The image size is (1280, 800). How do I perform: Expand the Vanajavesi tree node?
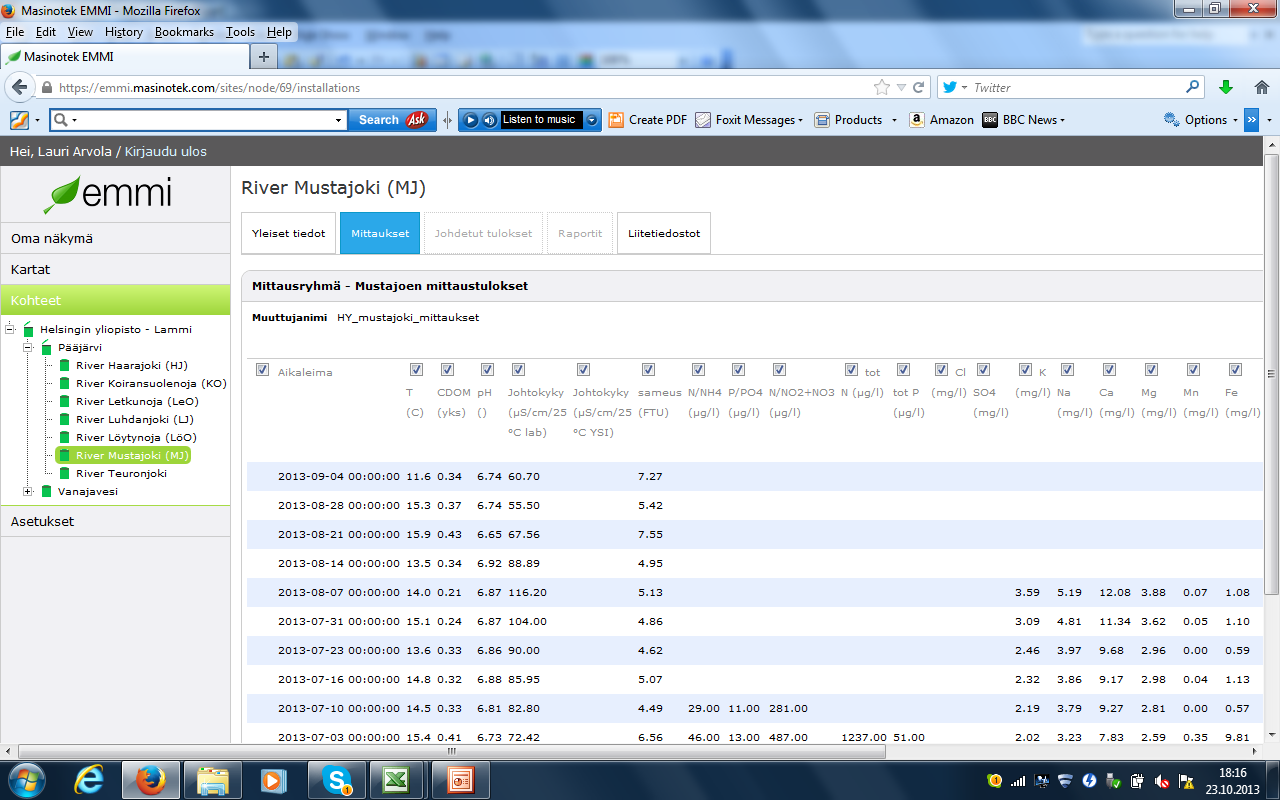click(x=28, y=491)
